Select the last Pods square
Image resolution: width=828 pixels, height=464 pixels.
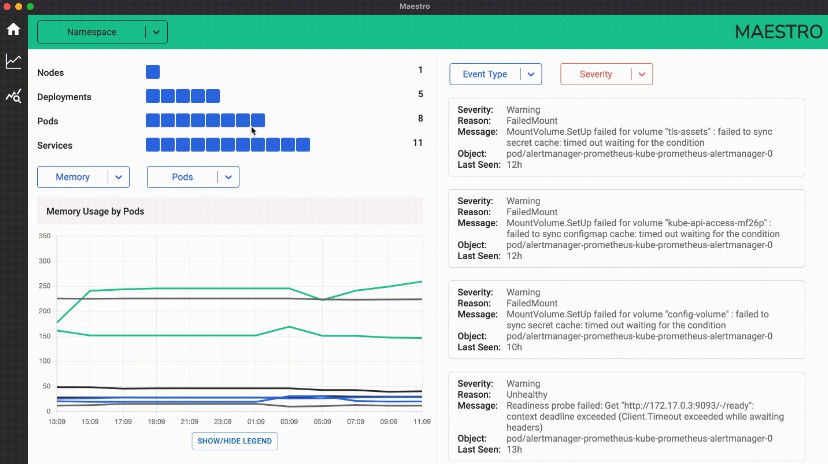point(258,120)
